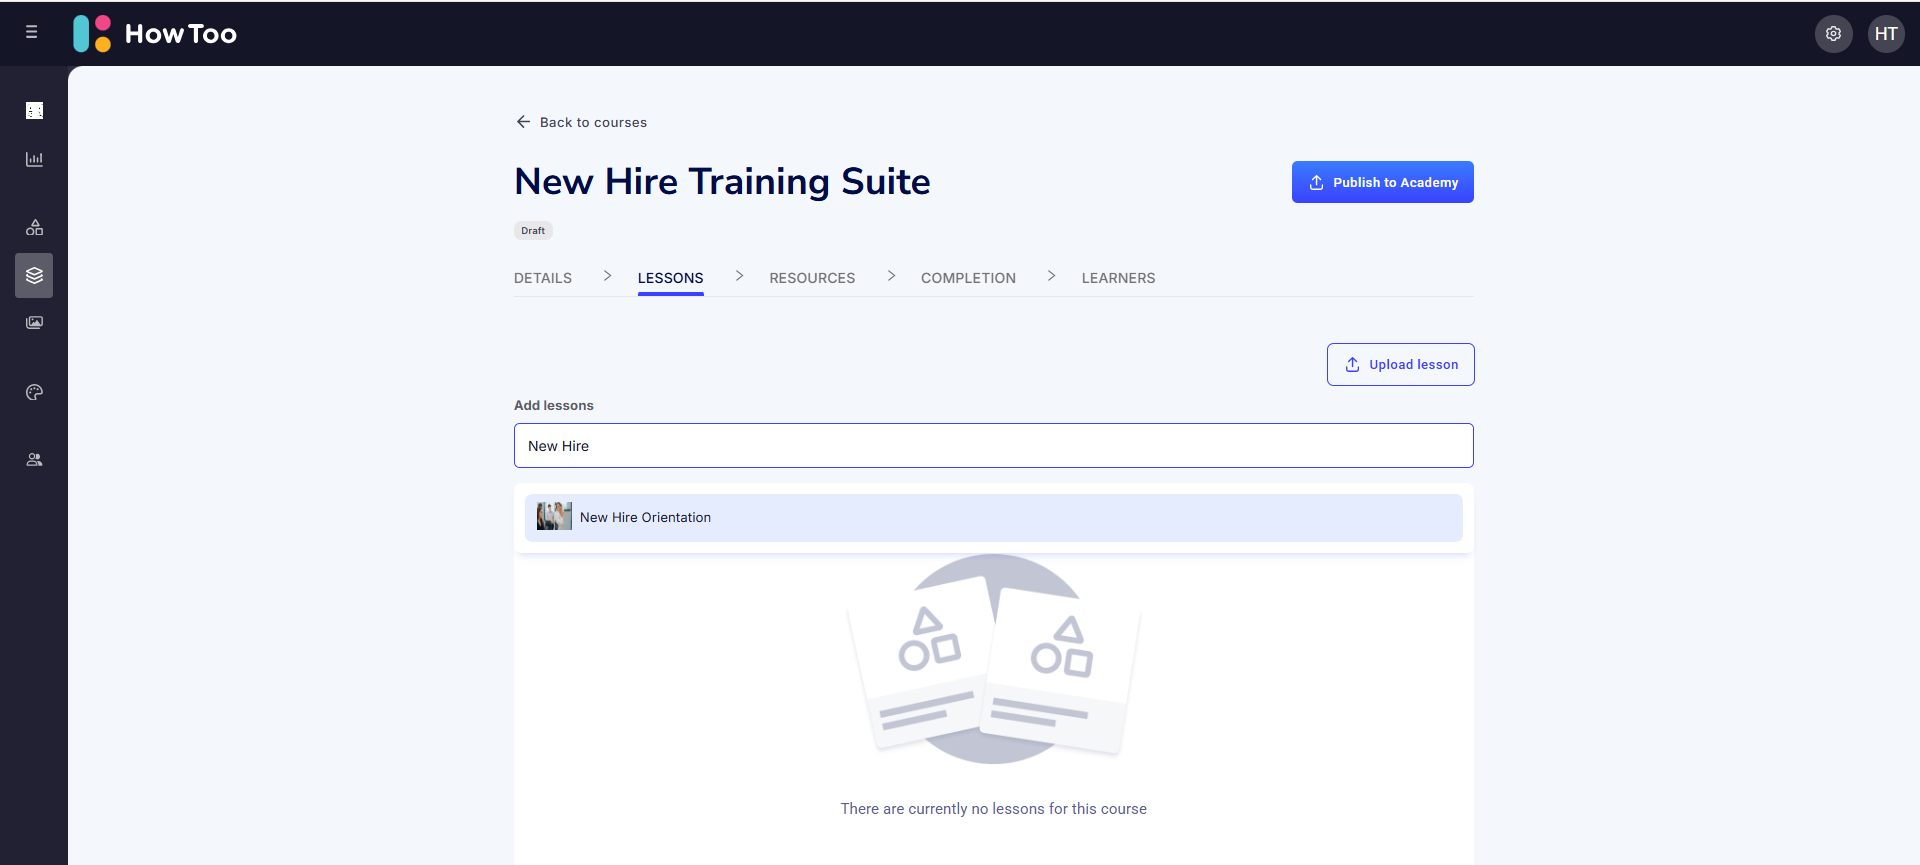Switch to the LEARNERS tab
This screenshot has height=865, width=1920.
coord(1118,278)
